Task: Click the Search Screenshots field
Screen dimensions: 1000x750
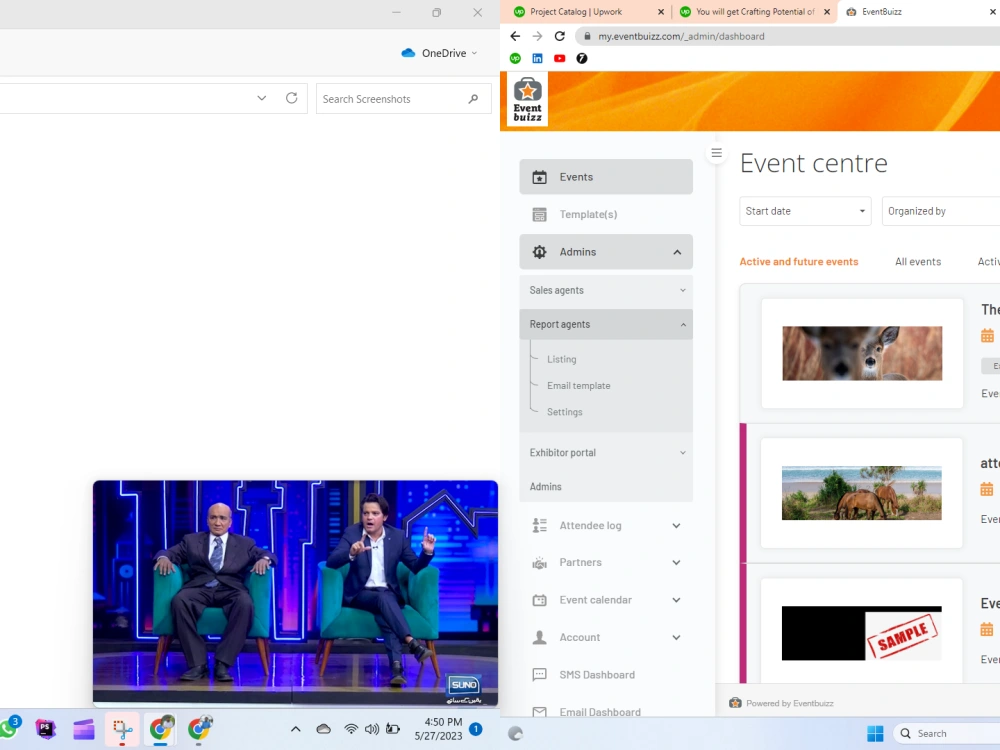Action: tap(403, 99)
